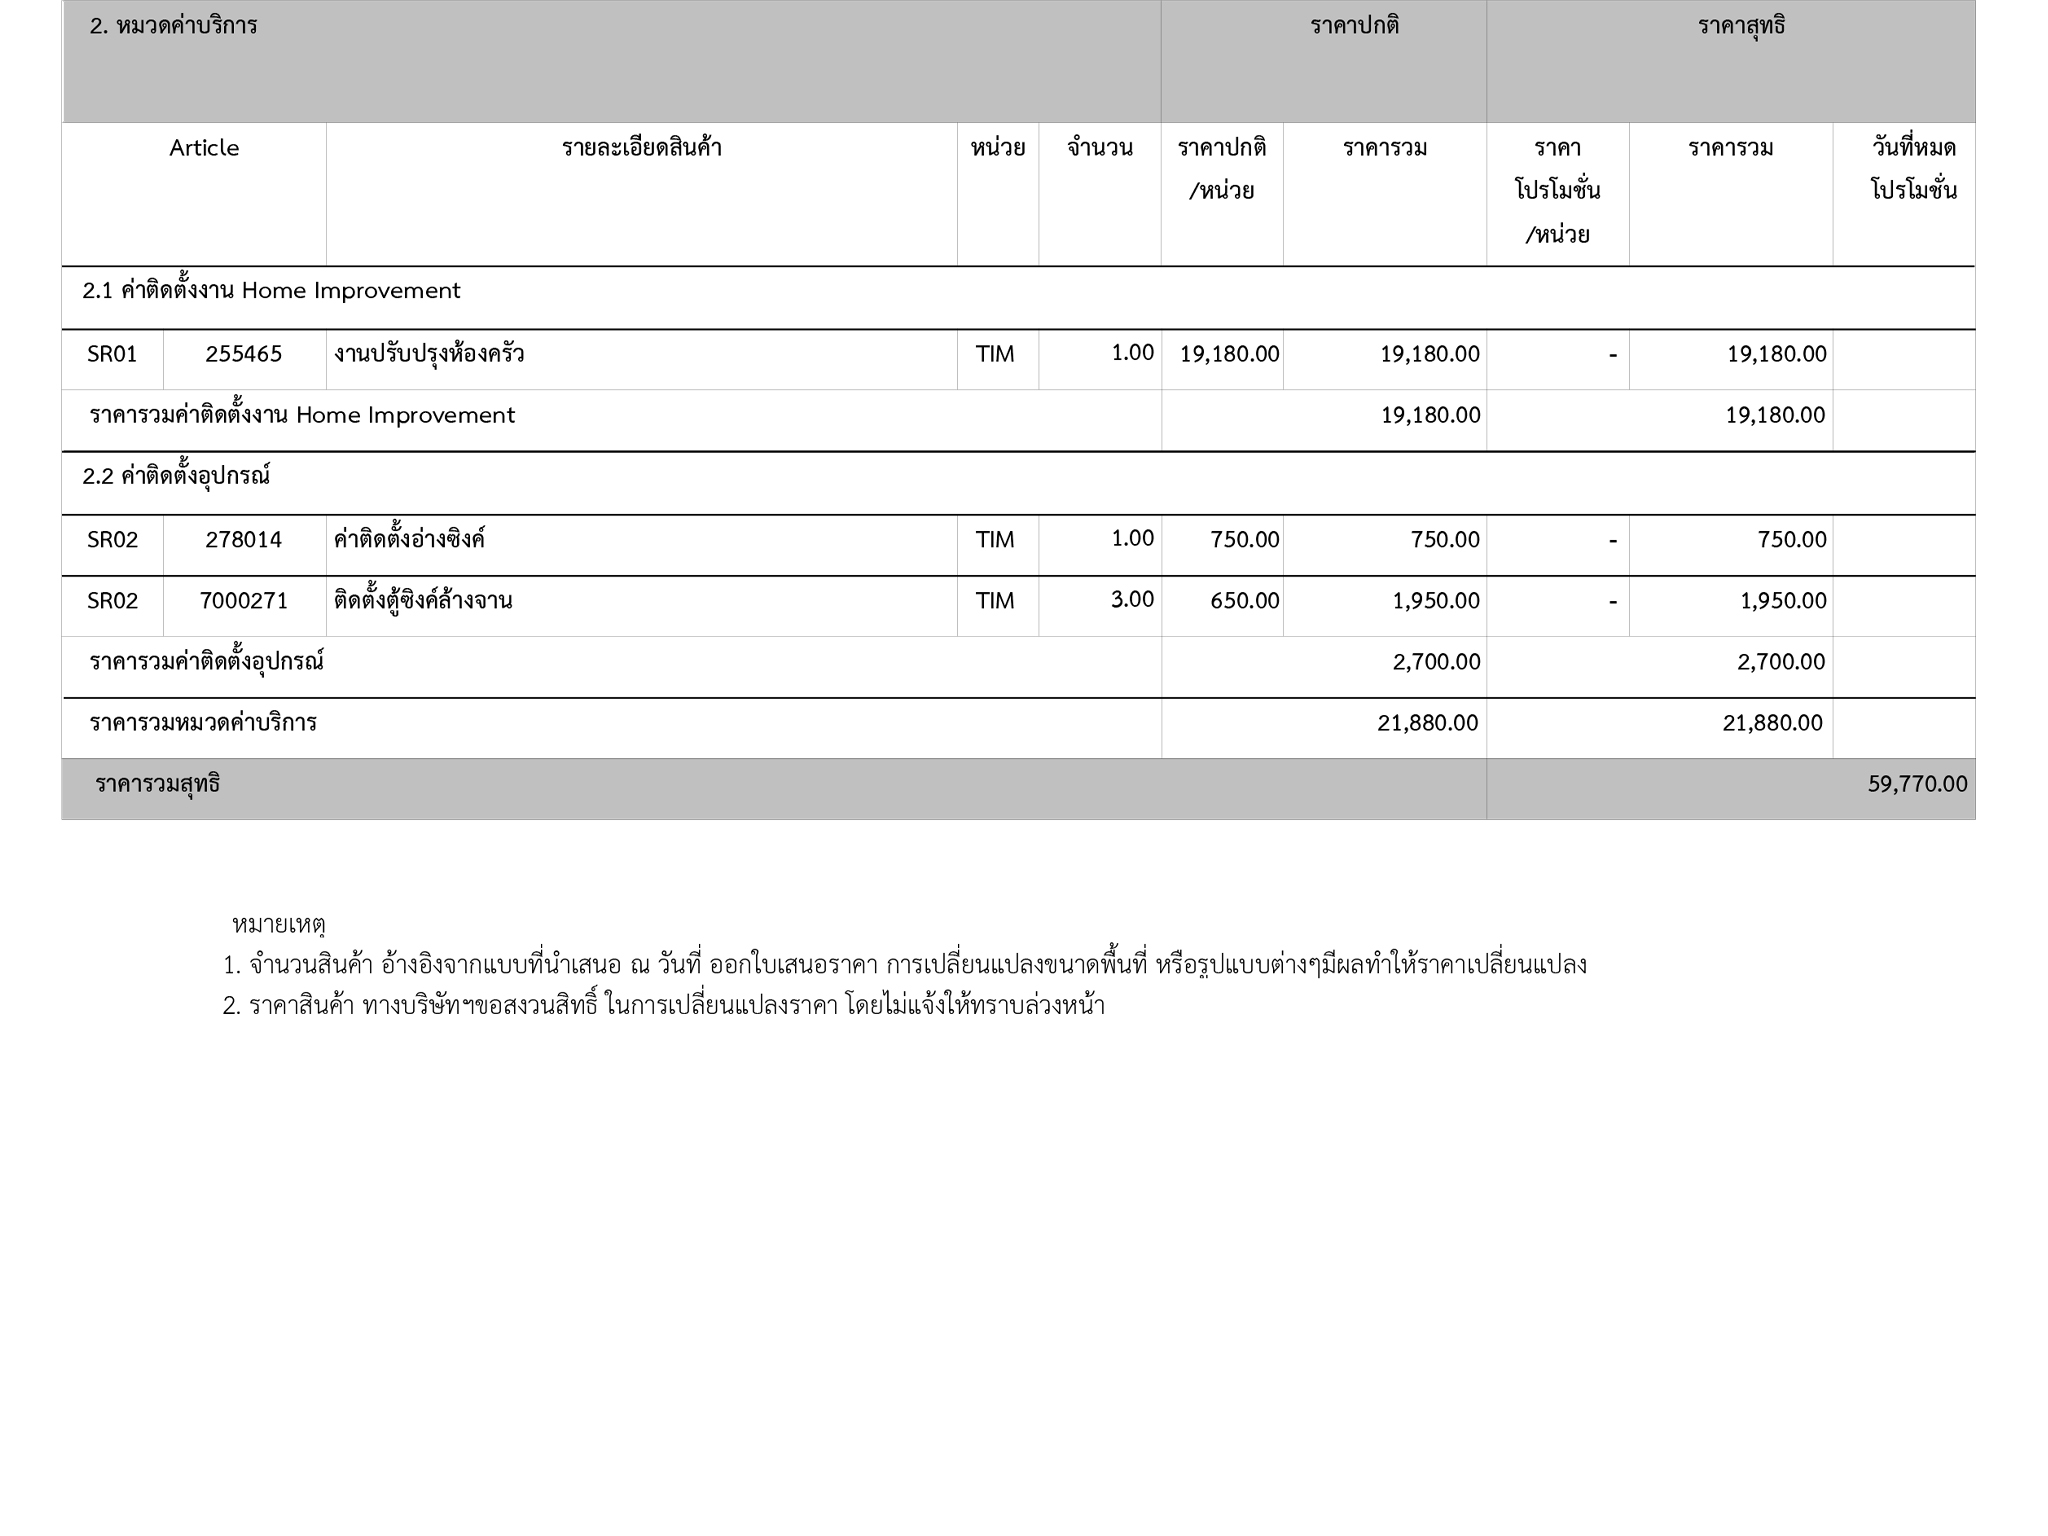This screenshot has width=2048, height=1536.
Task: Click the ราคาปกติ header cell
Action: (x=1354, y=26)
